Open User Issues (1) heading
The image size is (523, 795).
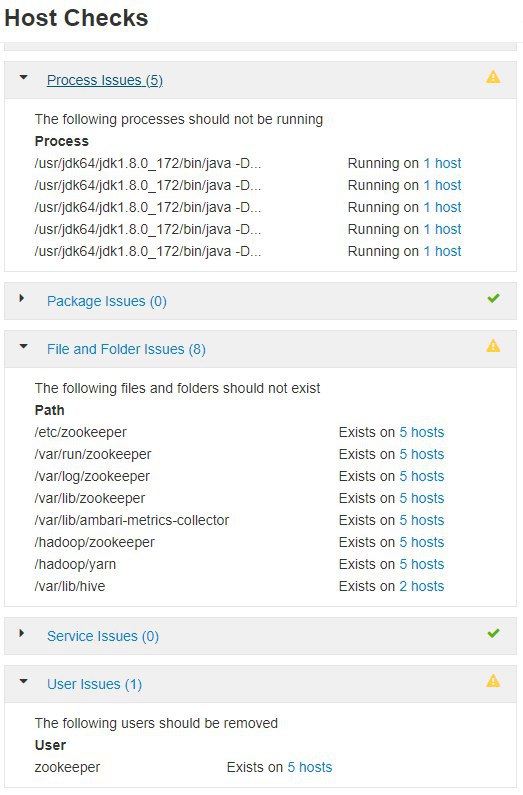pyautogui.click(x=94, y=684)
